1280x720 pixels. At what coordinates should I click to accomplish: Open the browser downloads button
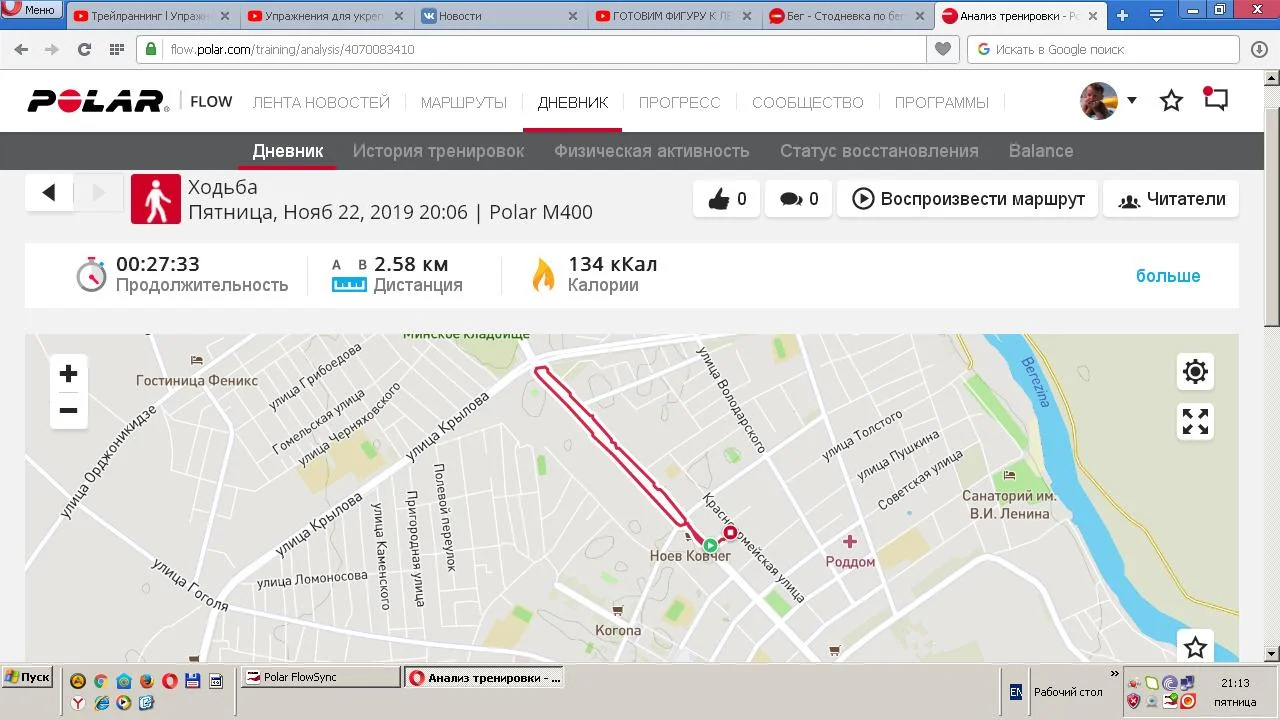pos(1260,49)
